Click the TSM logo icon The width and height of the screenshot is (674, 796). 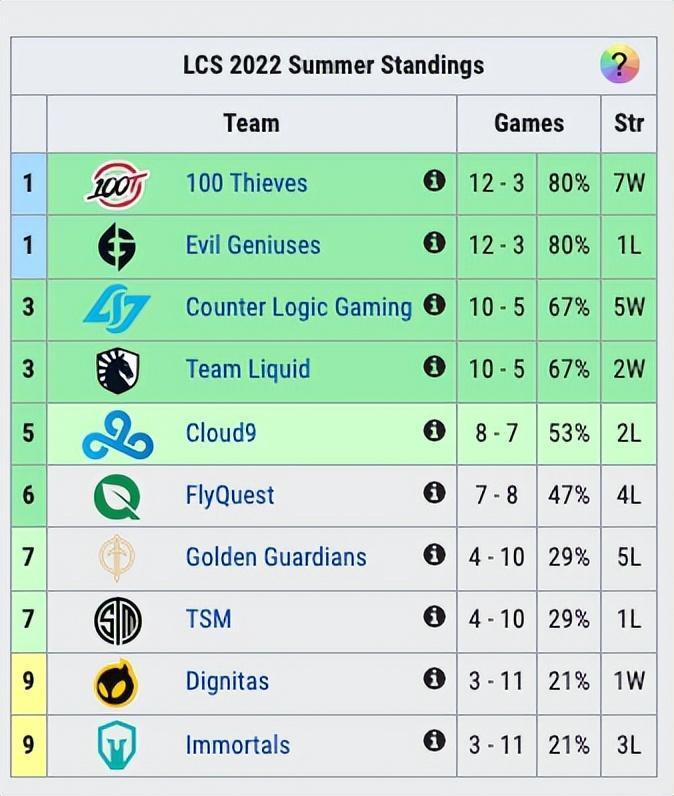tap(117, 620)
